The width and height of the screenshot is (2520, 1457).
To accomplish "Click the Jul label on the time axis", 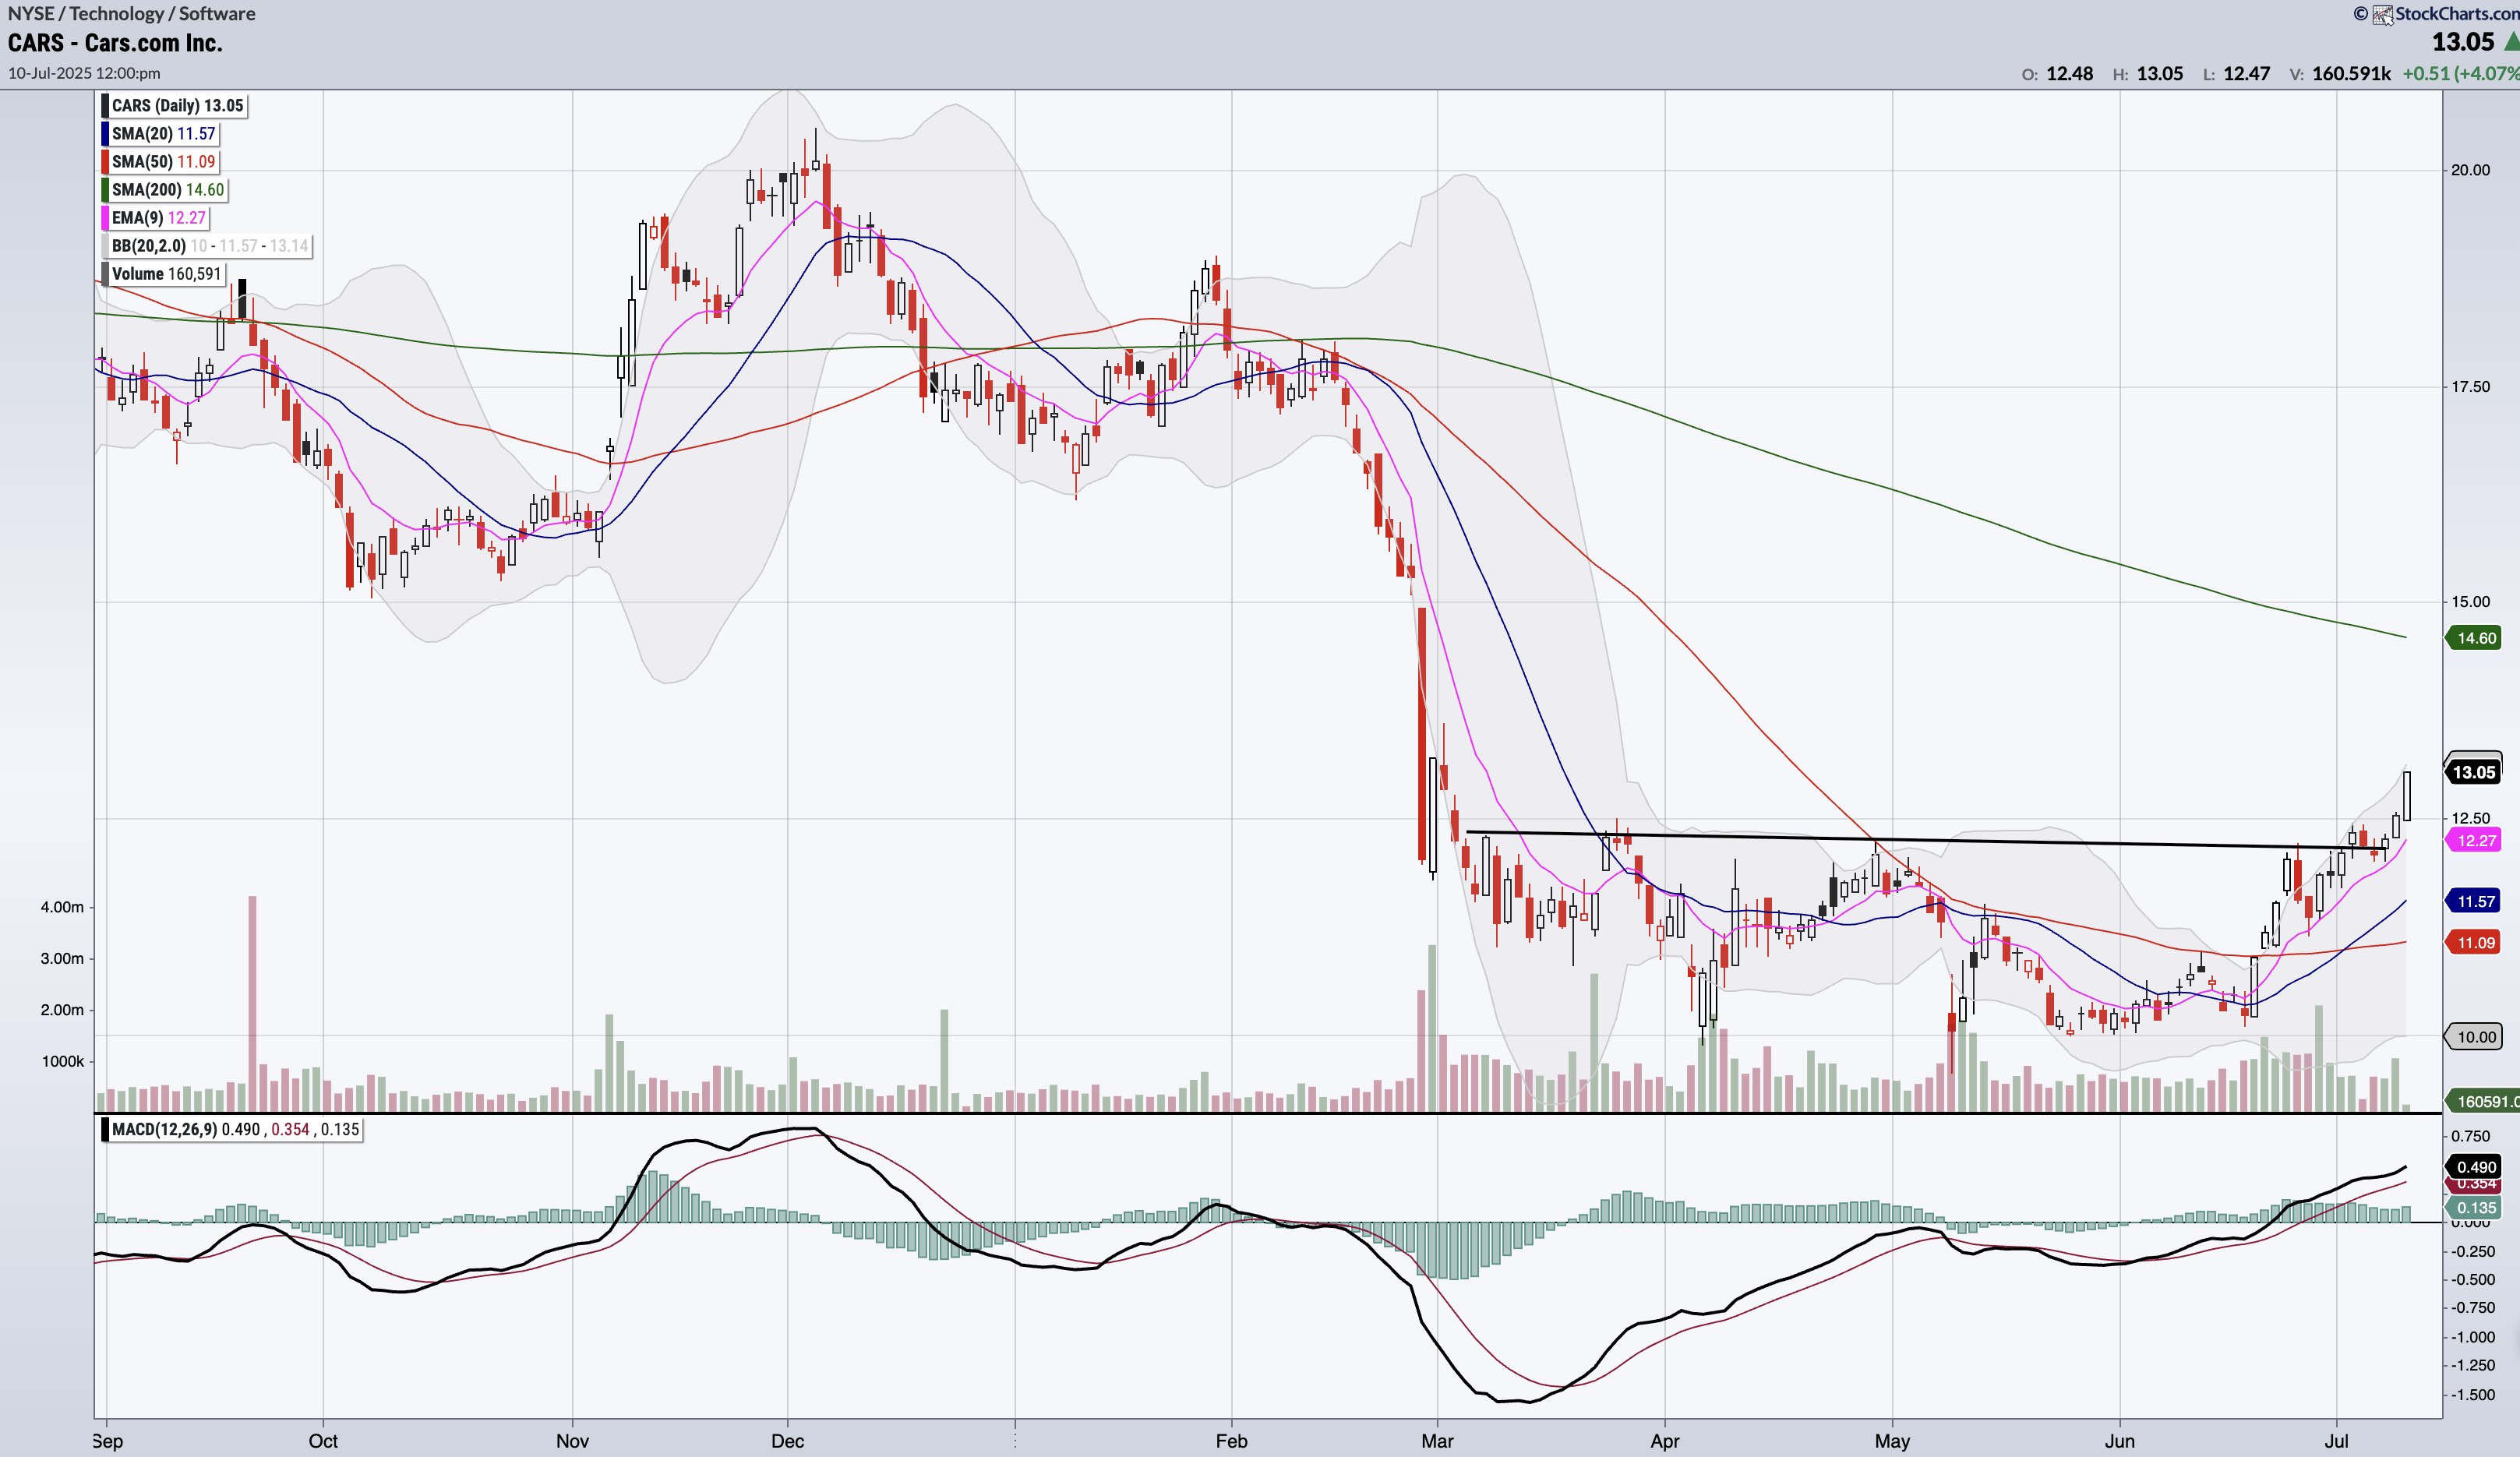I will pos(2336,1441).
